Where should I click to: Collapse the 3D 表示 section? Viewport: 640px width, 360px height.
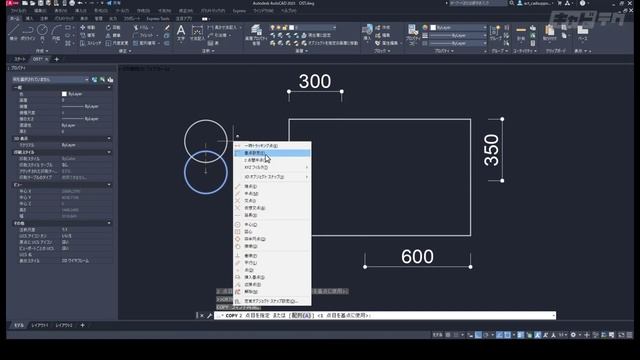[109, 139]
